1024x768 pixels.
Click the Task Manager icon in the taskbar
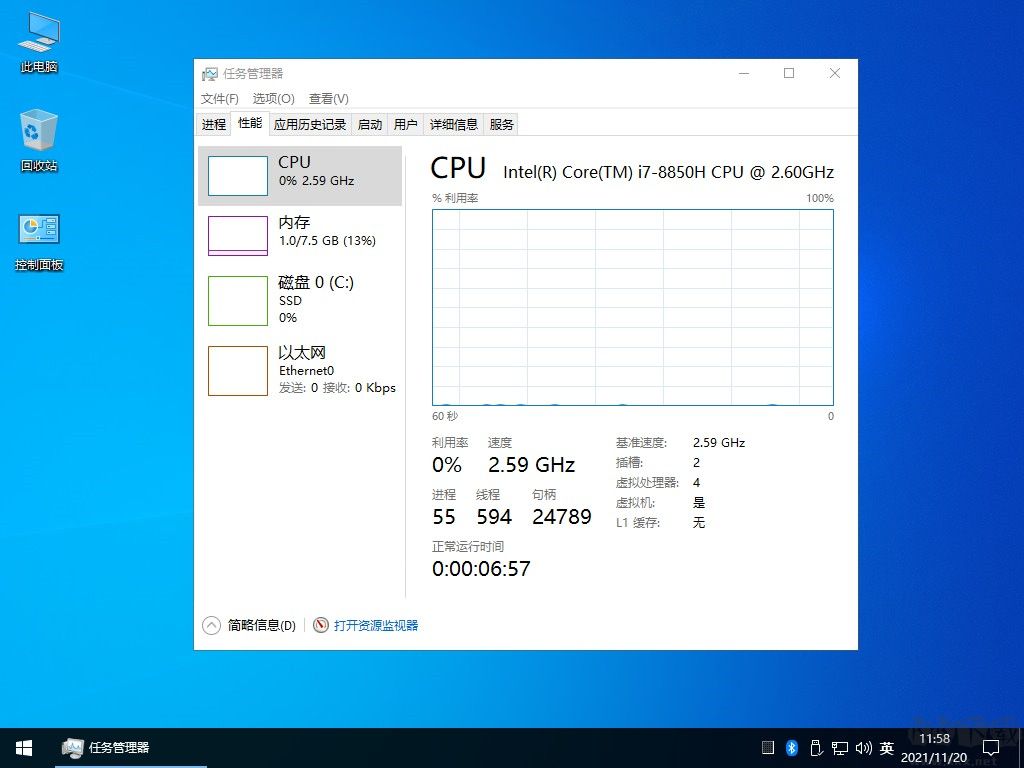coord(73,747)
